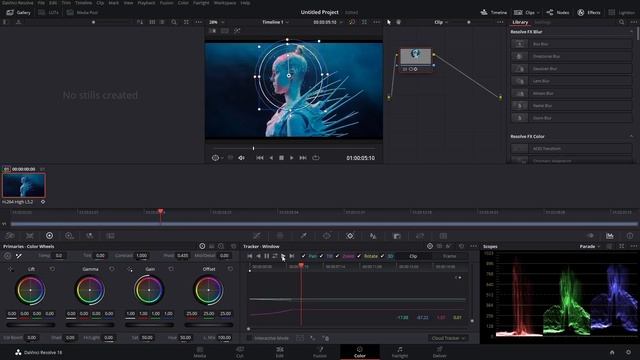Open the Key palette icon
Image resolution: width=640 pixels, height=360 pixels.
420,236
